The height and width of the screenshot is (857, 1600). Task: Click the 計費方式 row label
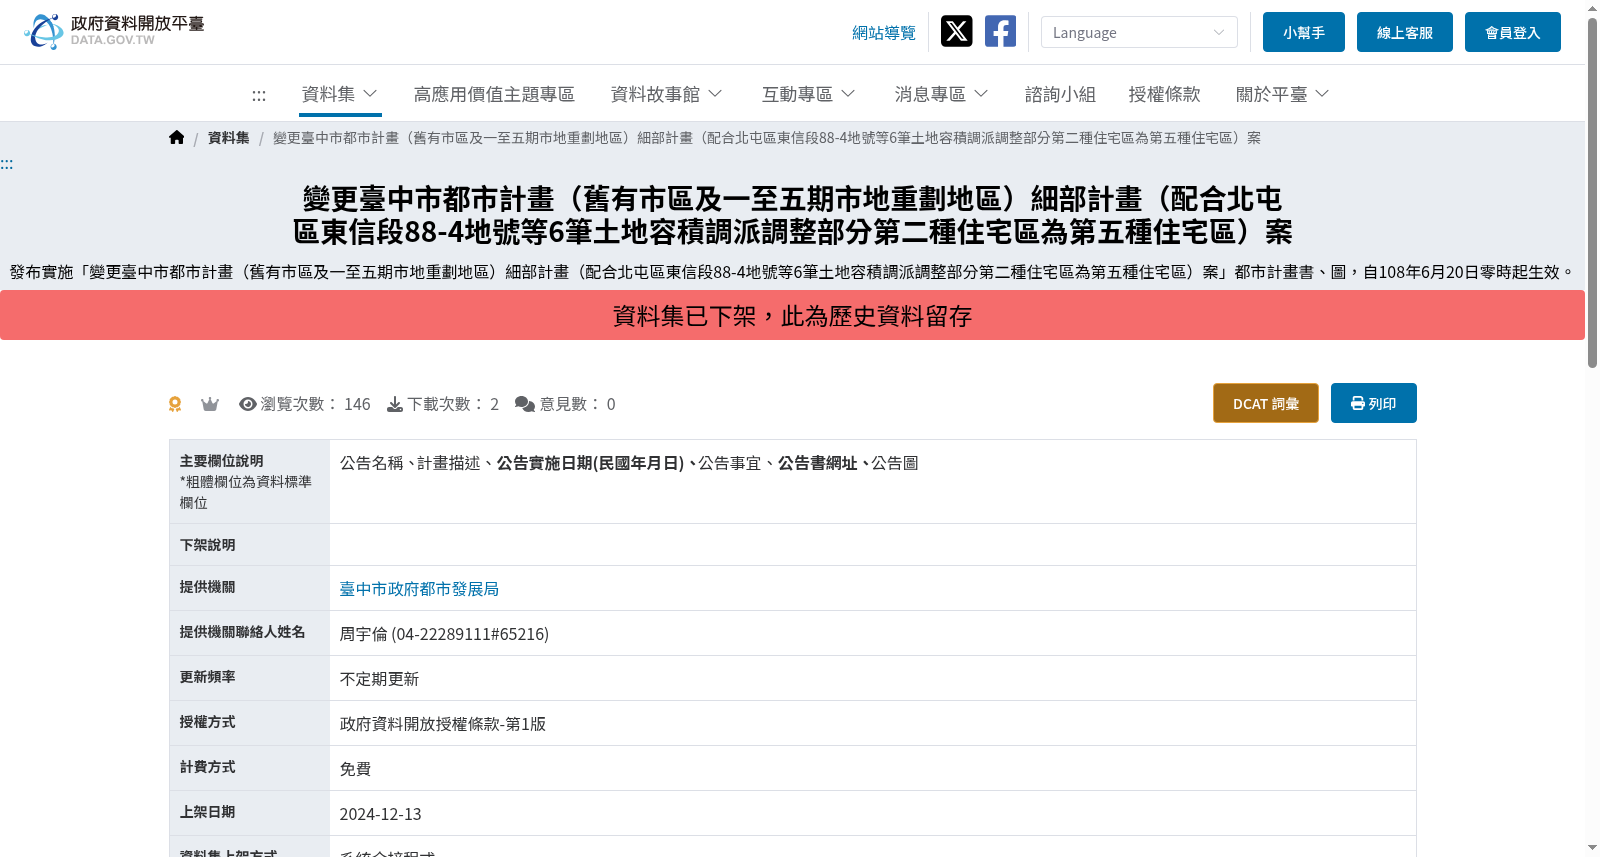point(208,767)
